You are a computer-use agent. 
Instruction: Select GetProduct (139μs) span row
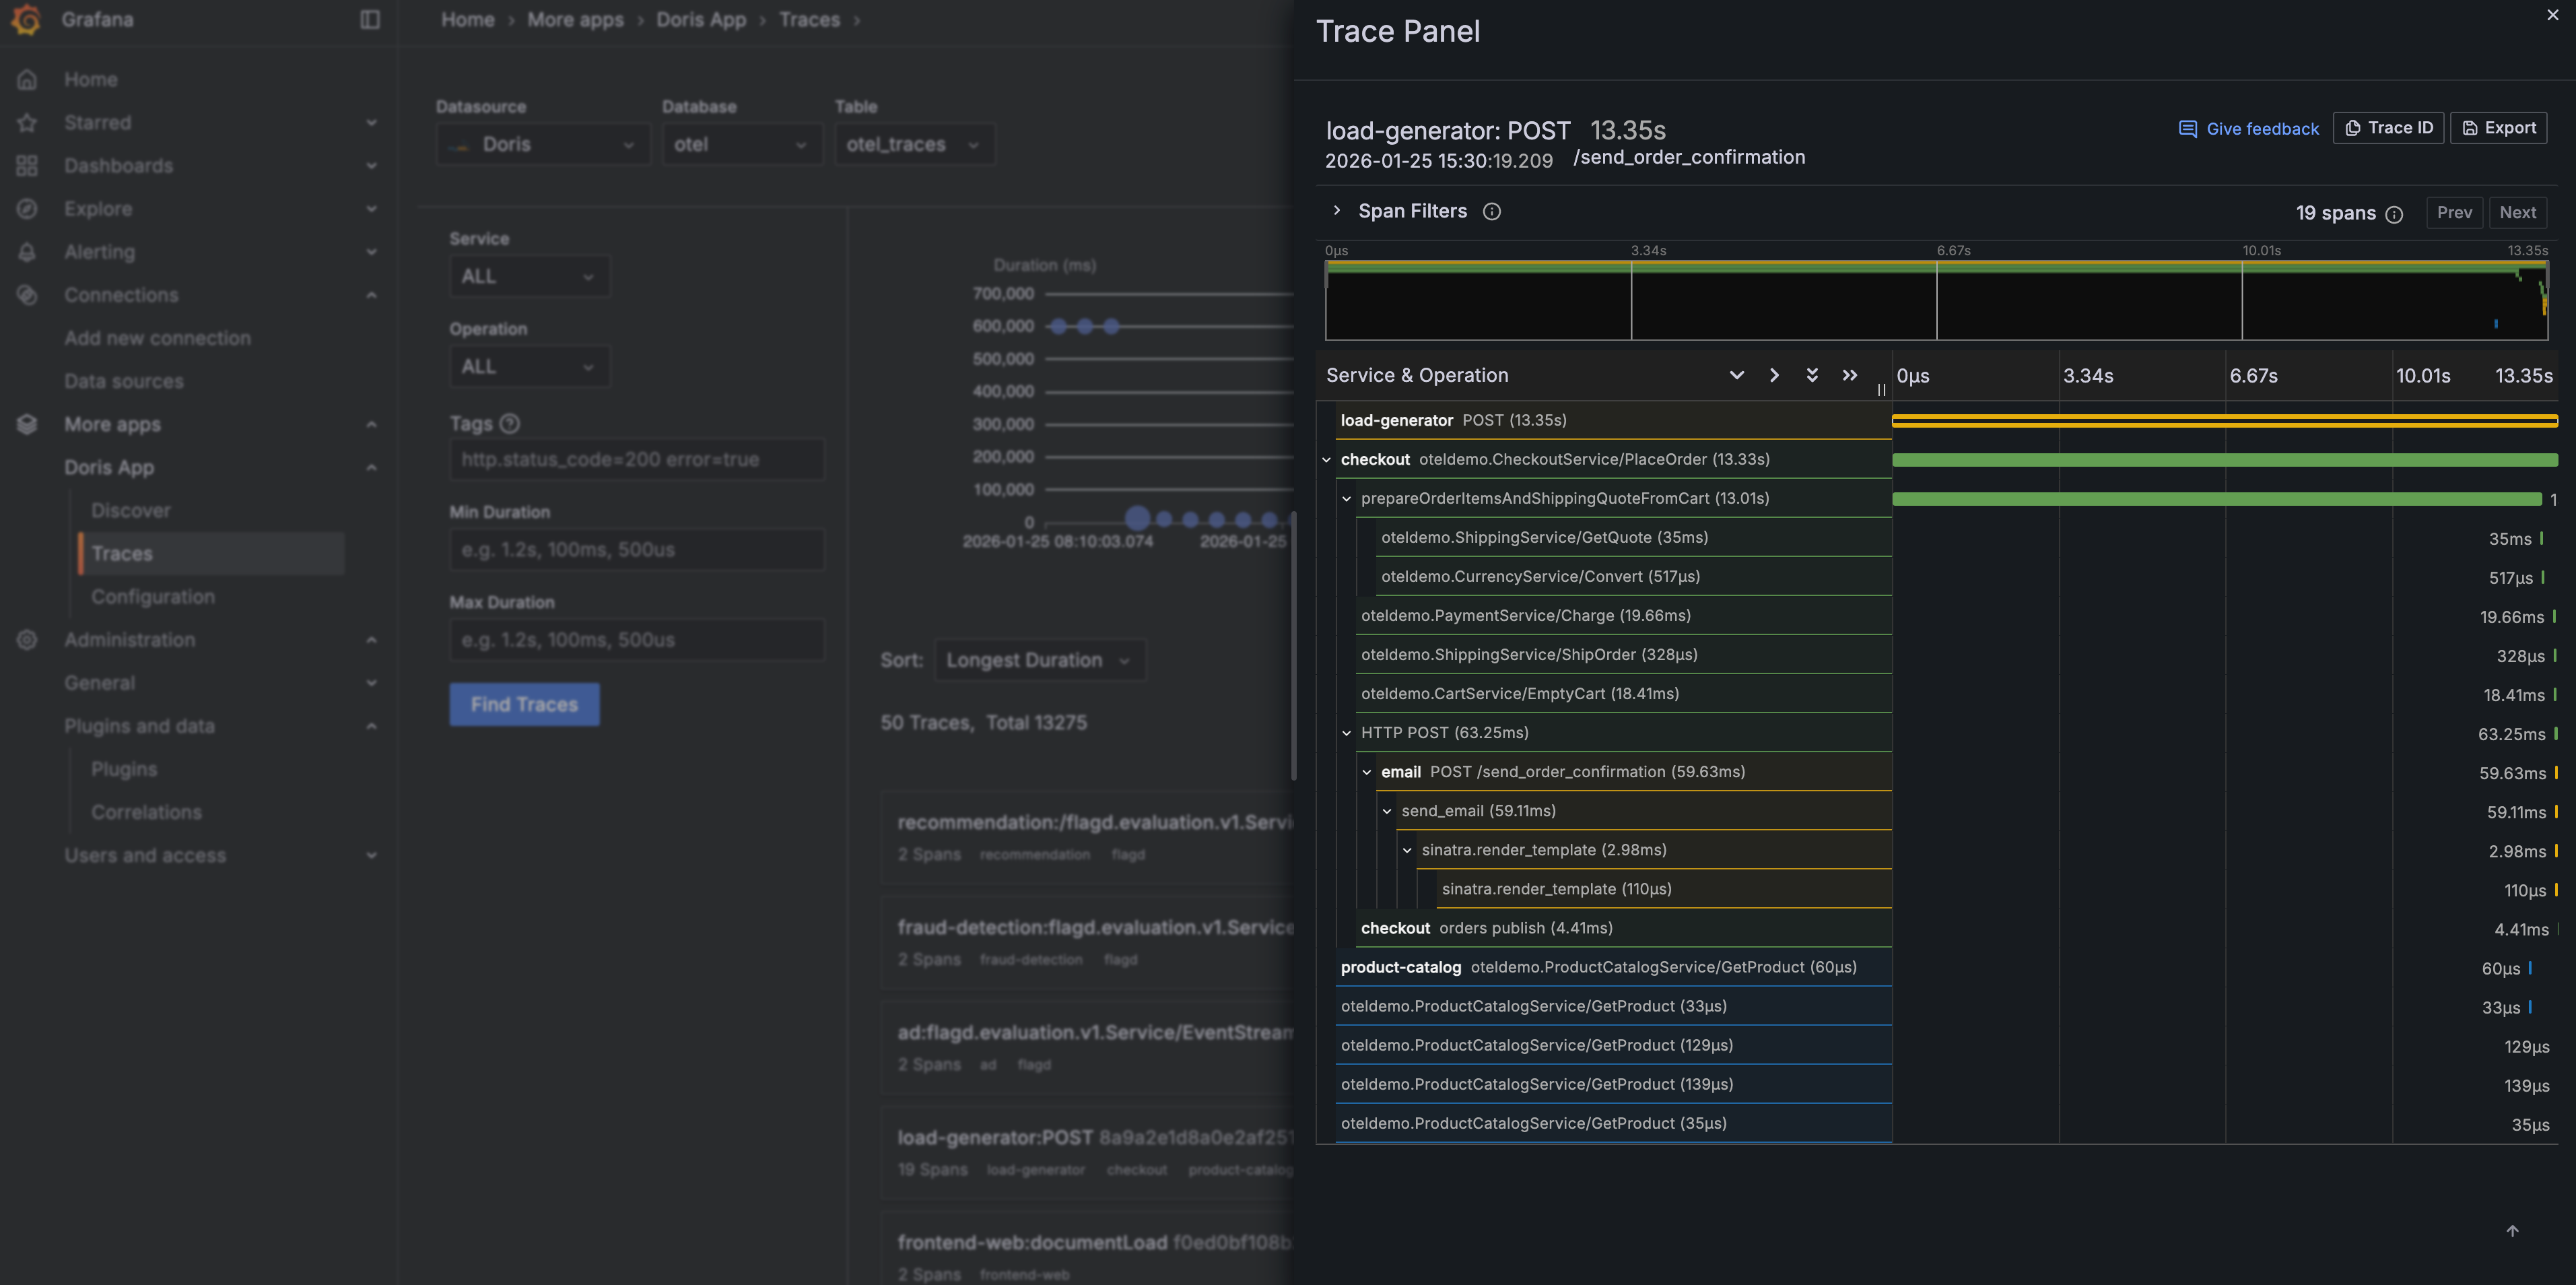(1613, 1084)
